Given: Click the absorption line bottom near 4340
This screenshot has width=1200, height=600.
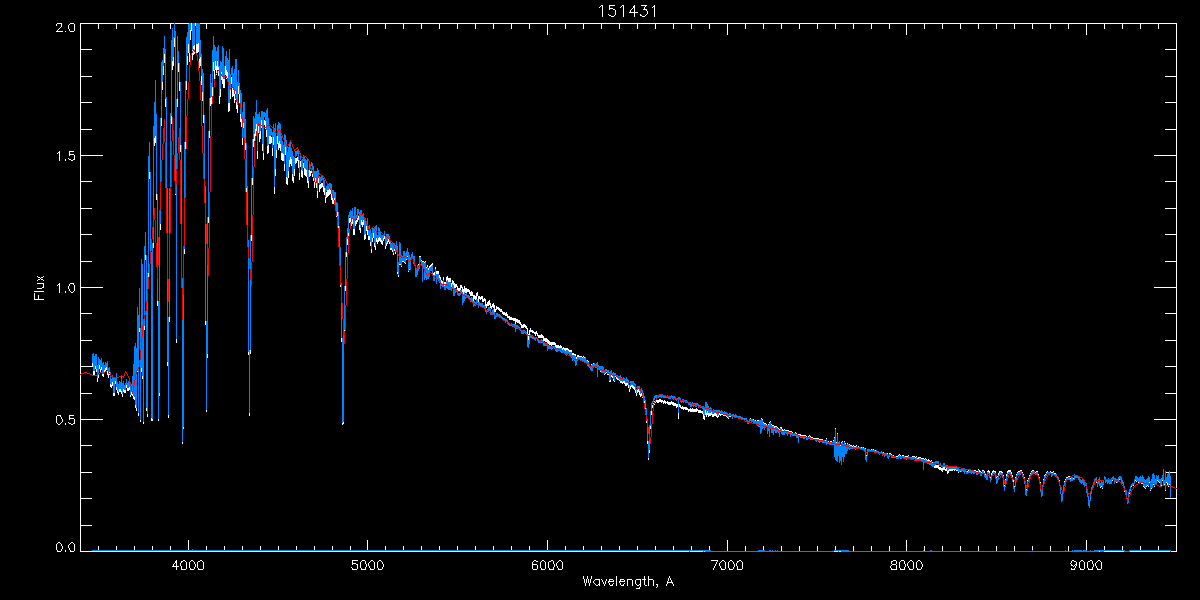Looking at the screenshot, I should (x=249, y=410).
